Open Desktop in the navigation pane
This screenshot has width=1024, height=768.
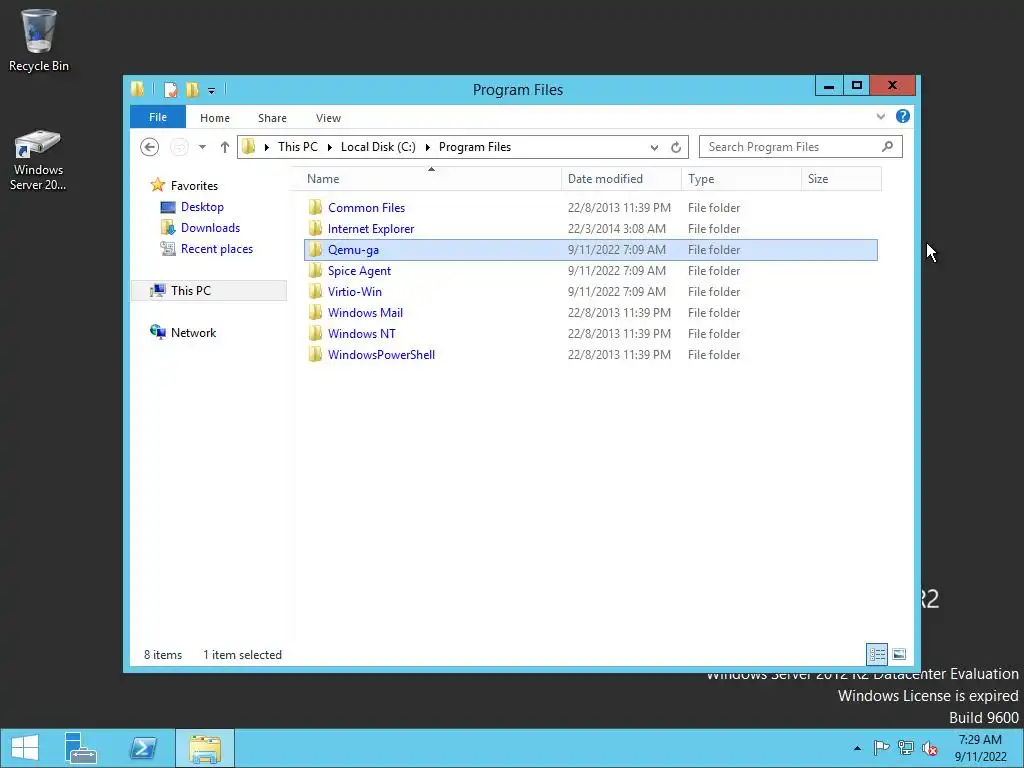click(202, 207)
